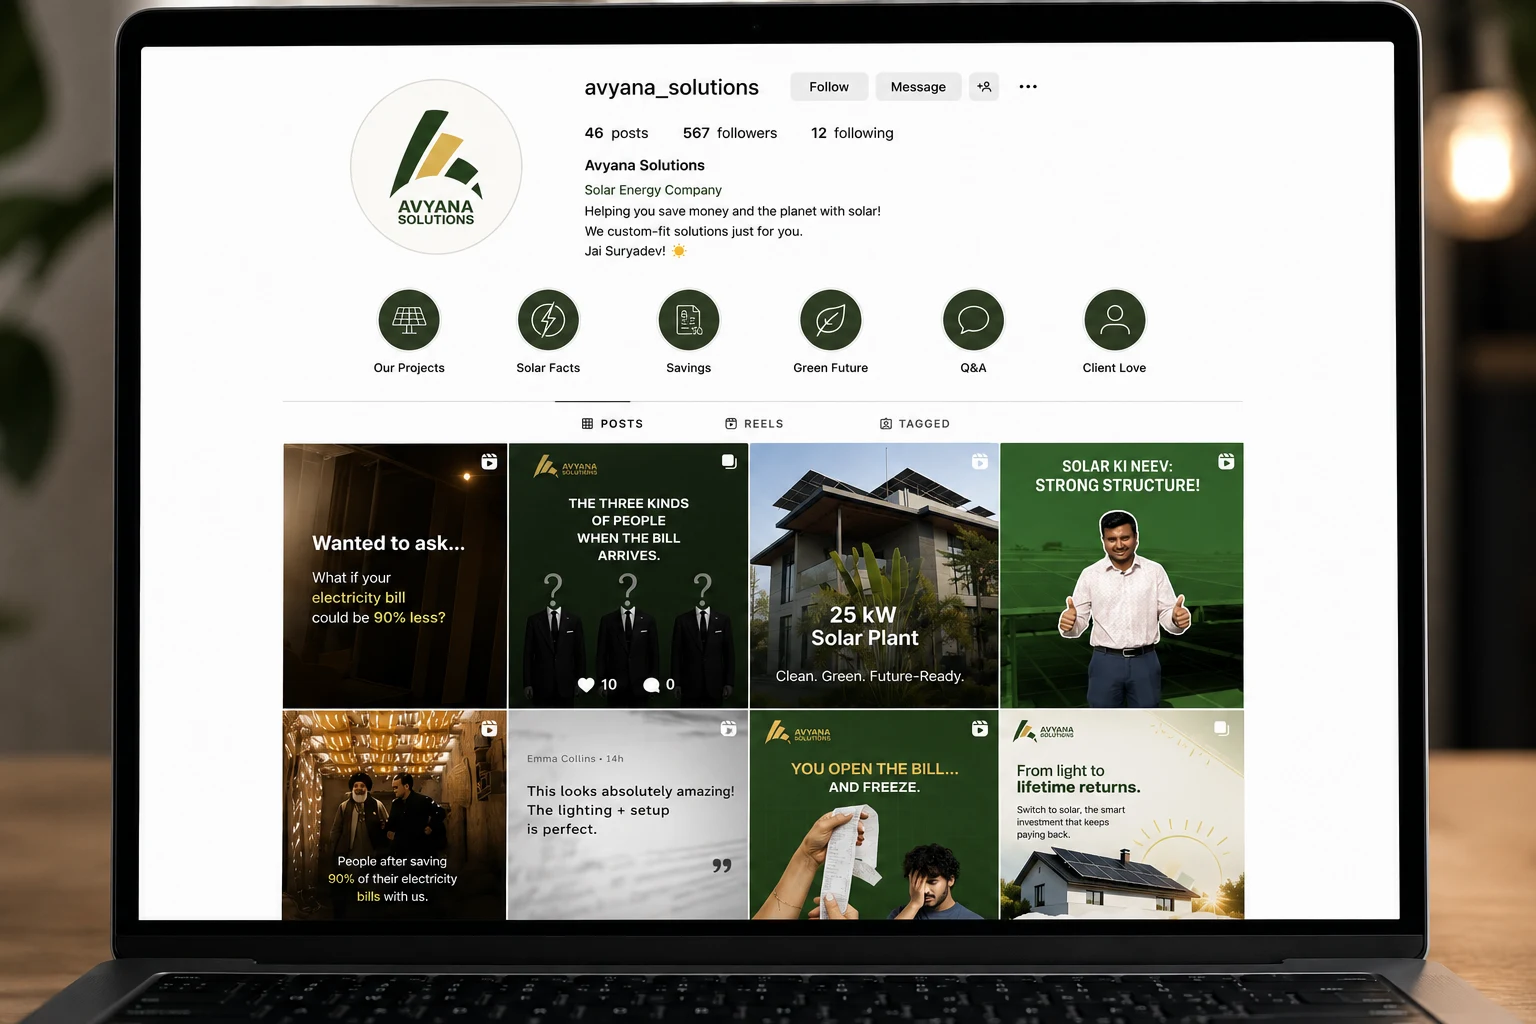Click carousel icon on 'Three Kinds of People' post
Screen dimensions: 1536x1024
pyautogui.click(x=729, y=461)
